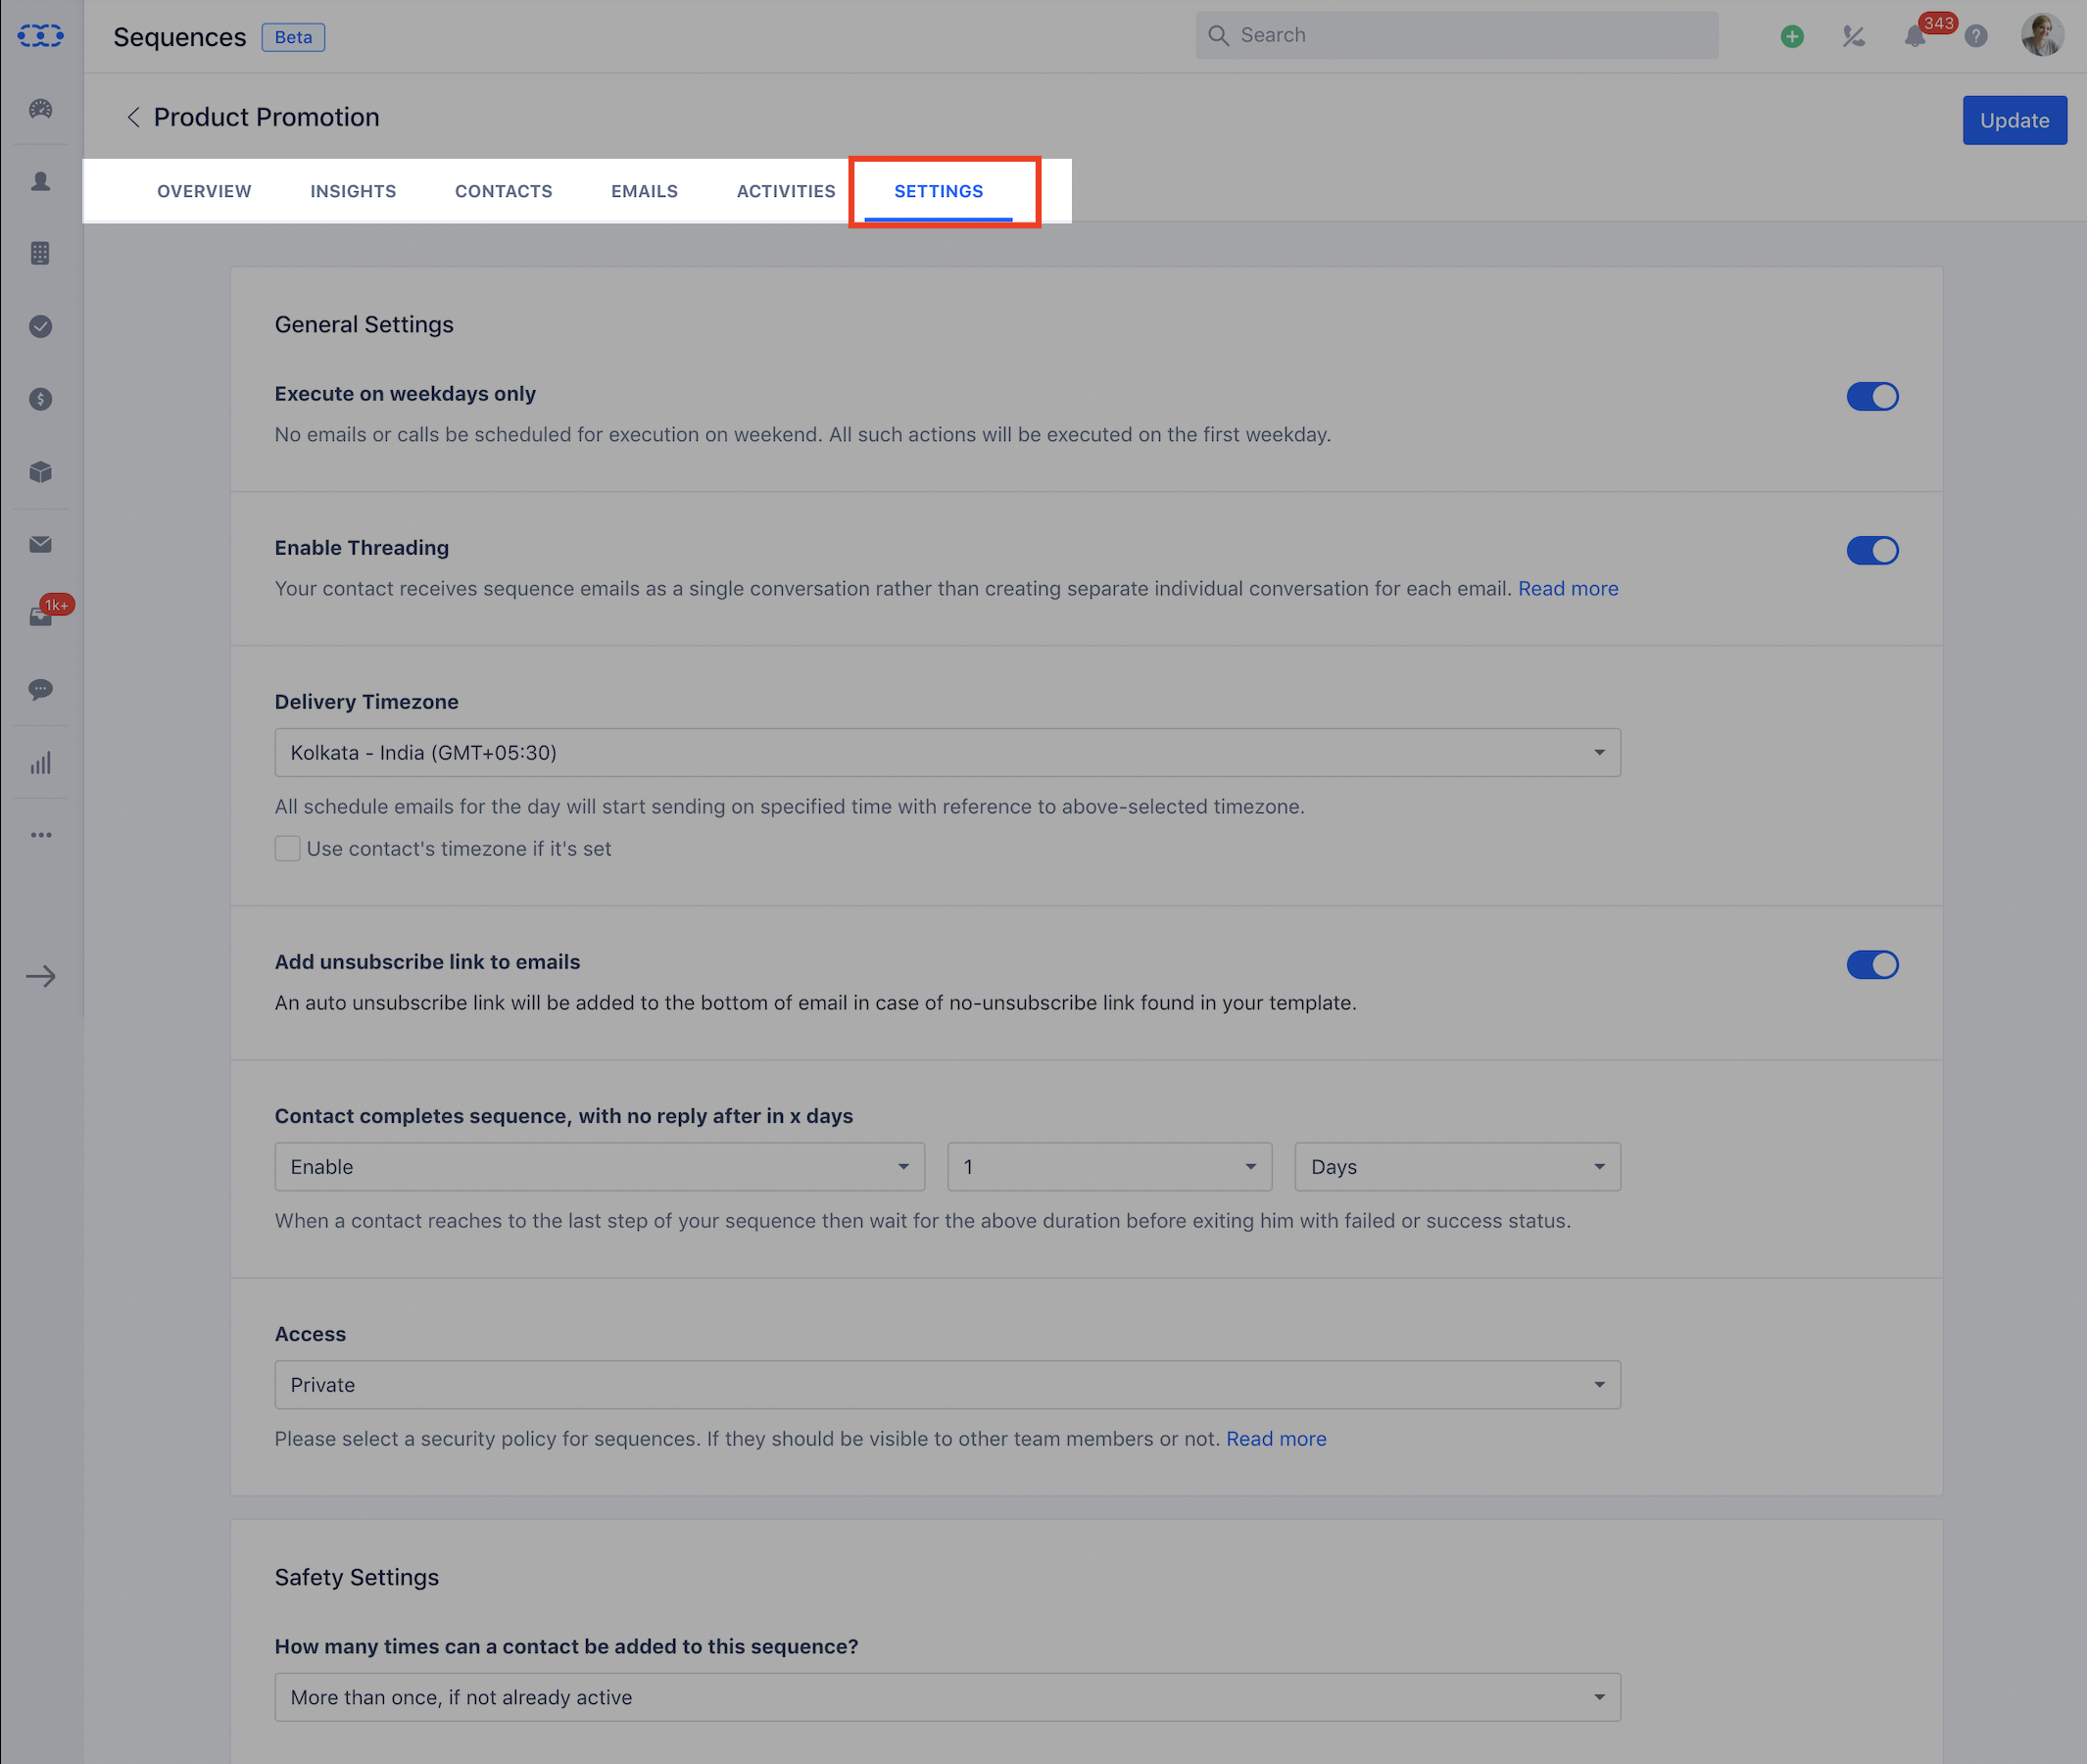This screenshot has width=2087, height=1764.
Task: Open Days unit dropdown
Action: 1457,1167
